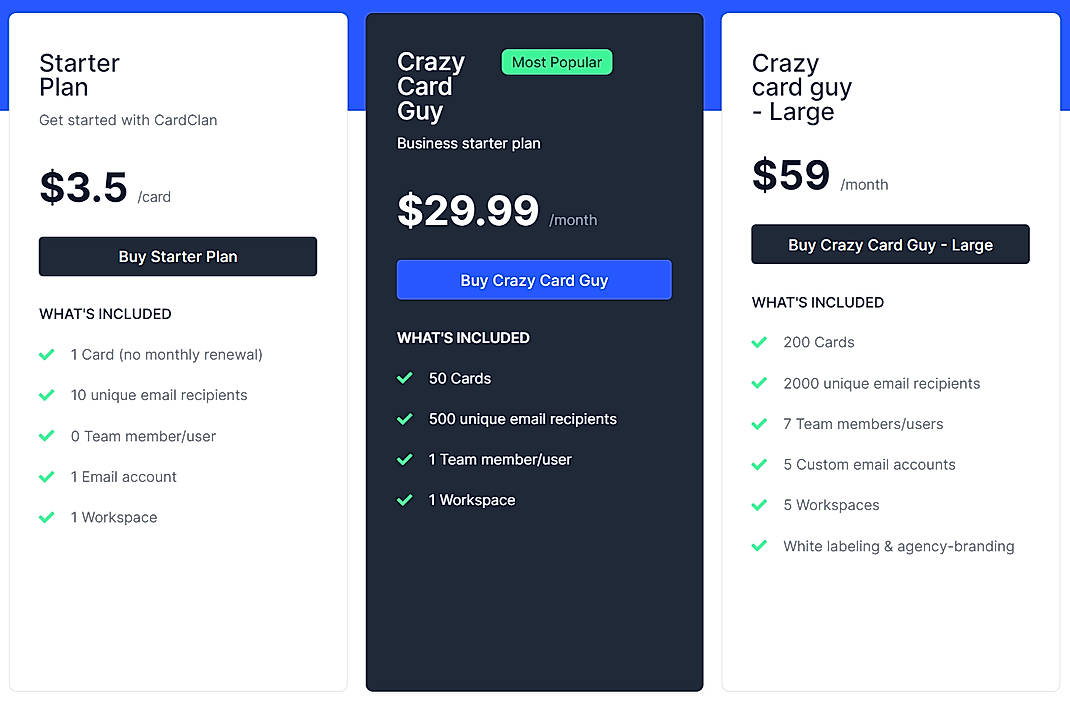Click the checkmark beside "1 Card (no monthly renewal)"
Viewport: 1070px width, 704px height.
(46, 354)
